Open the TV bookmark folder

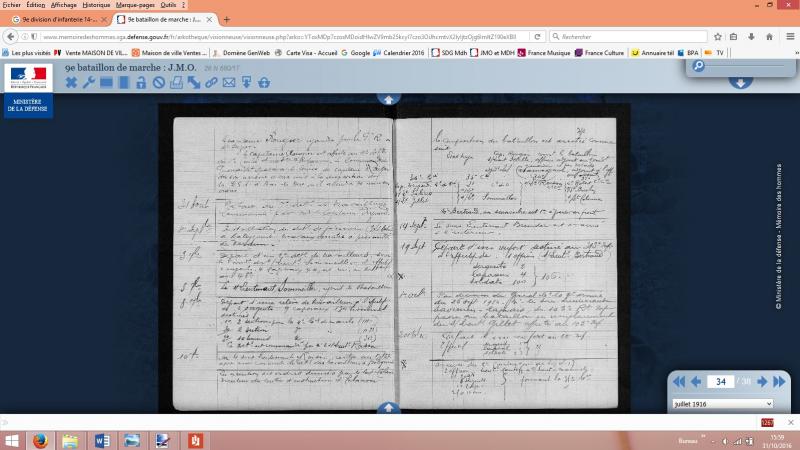[714, 53]
